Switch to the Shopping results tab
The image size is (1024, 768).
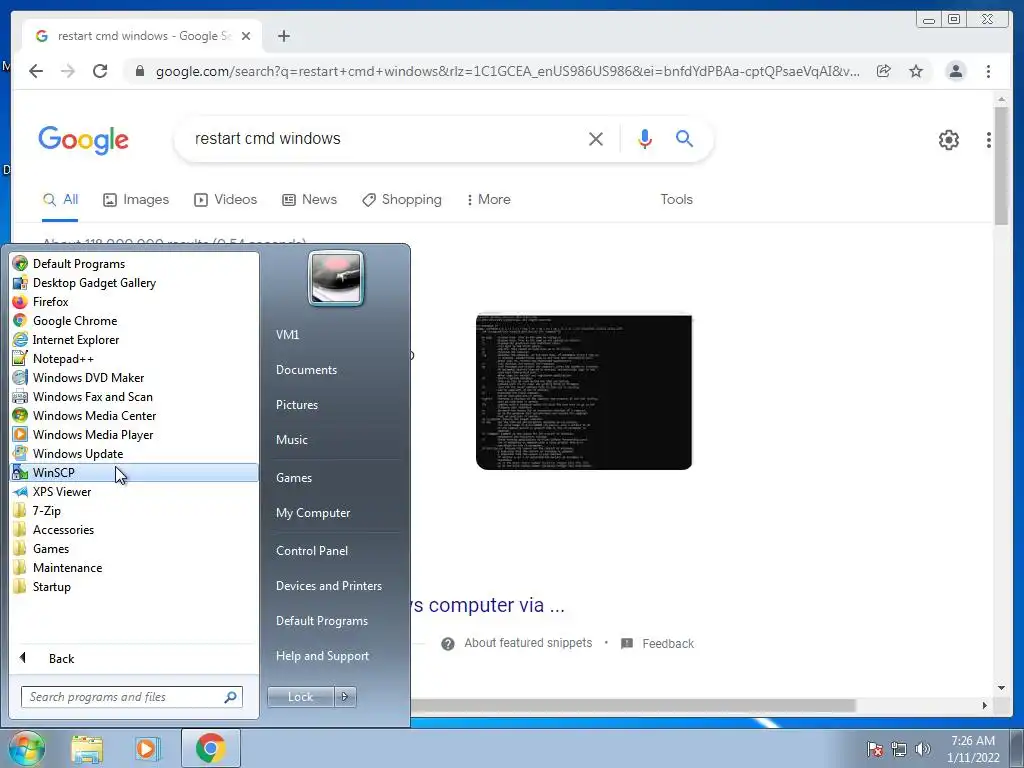point(402,199)
